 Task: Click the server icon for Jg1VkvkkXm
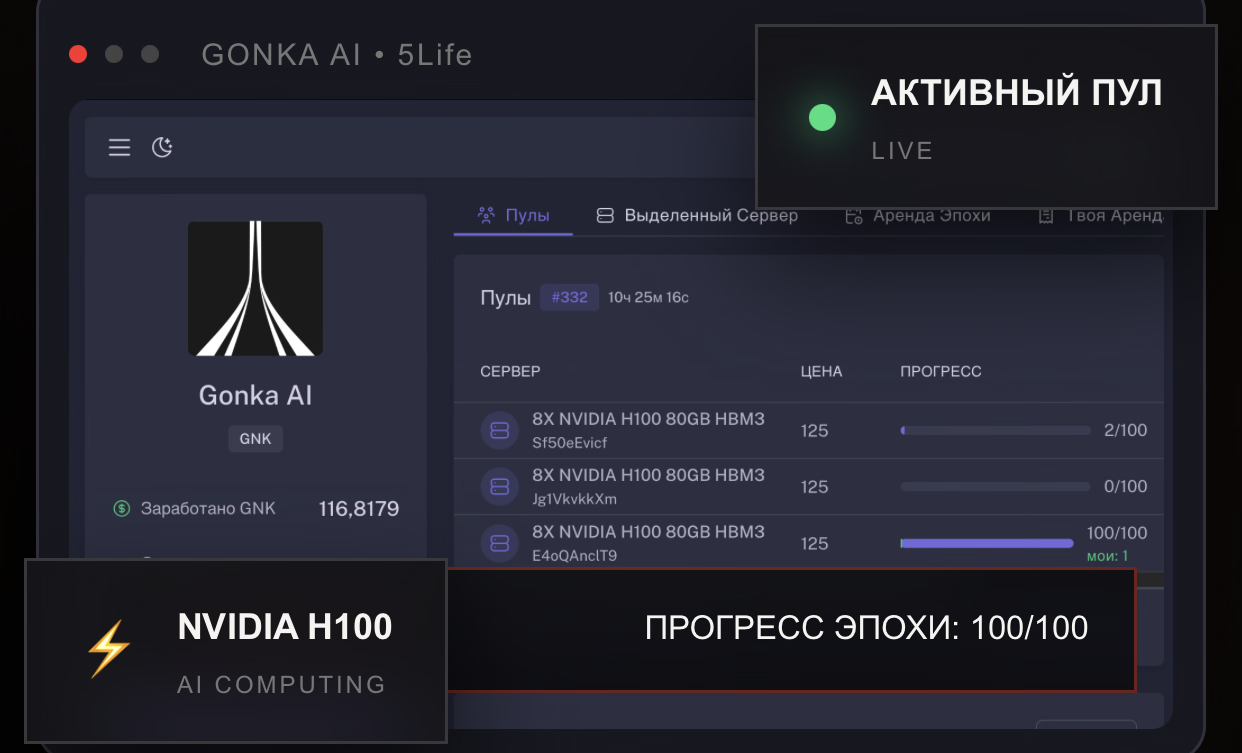coord(499,486)
